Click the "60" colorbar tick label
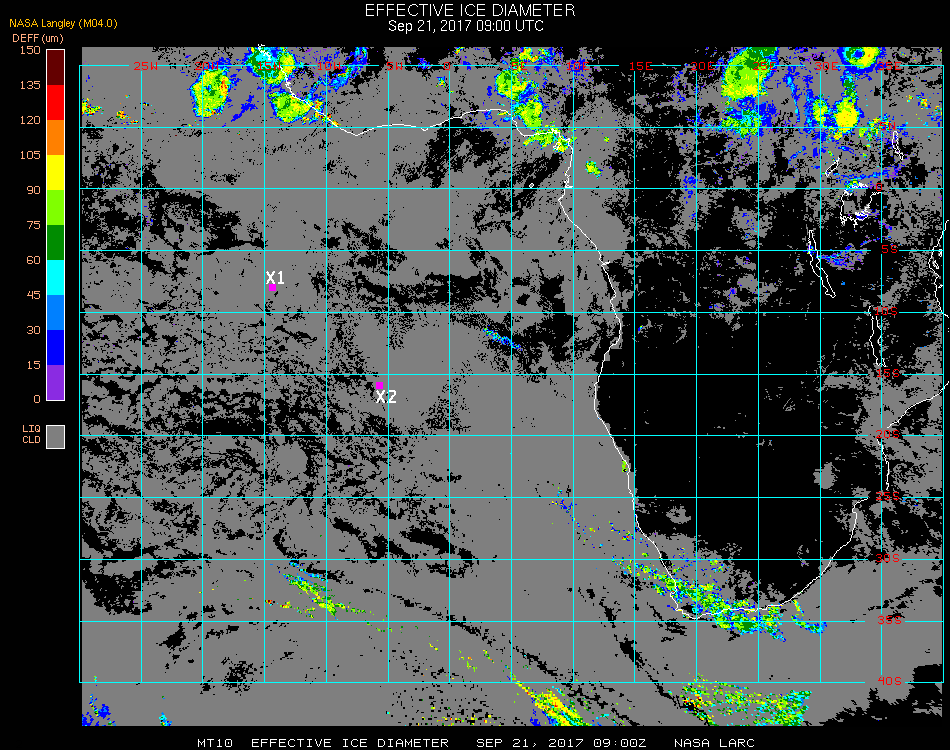This screenshot has height=750, width=950. (x=33, y=260)
